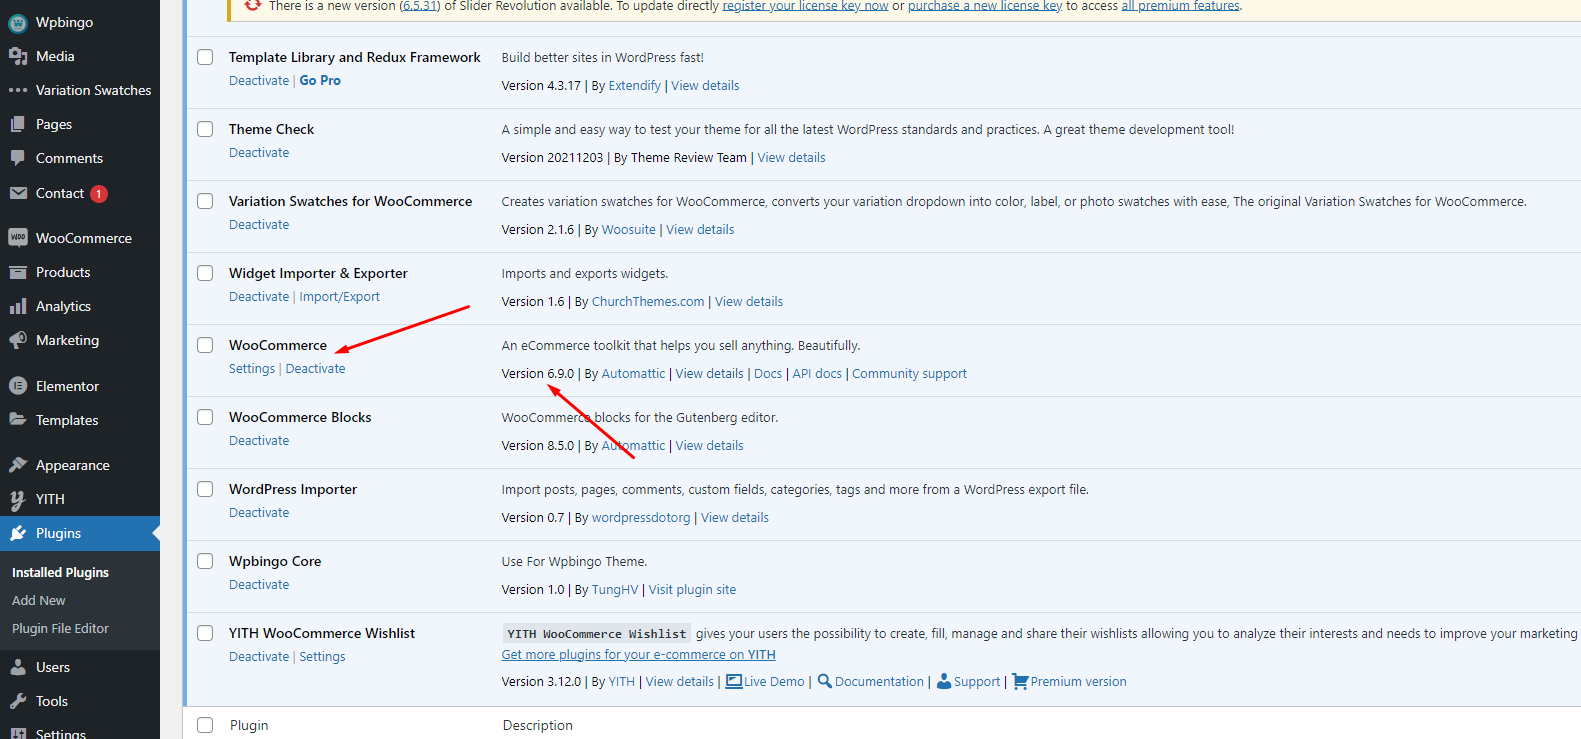1581x739 pixels.
Task: Open the Extendify author link
Action: [x=634, y=85]
